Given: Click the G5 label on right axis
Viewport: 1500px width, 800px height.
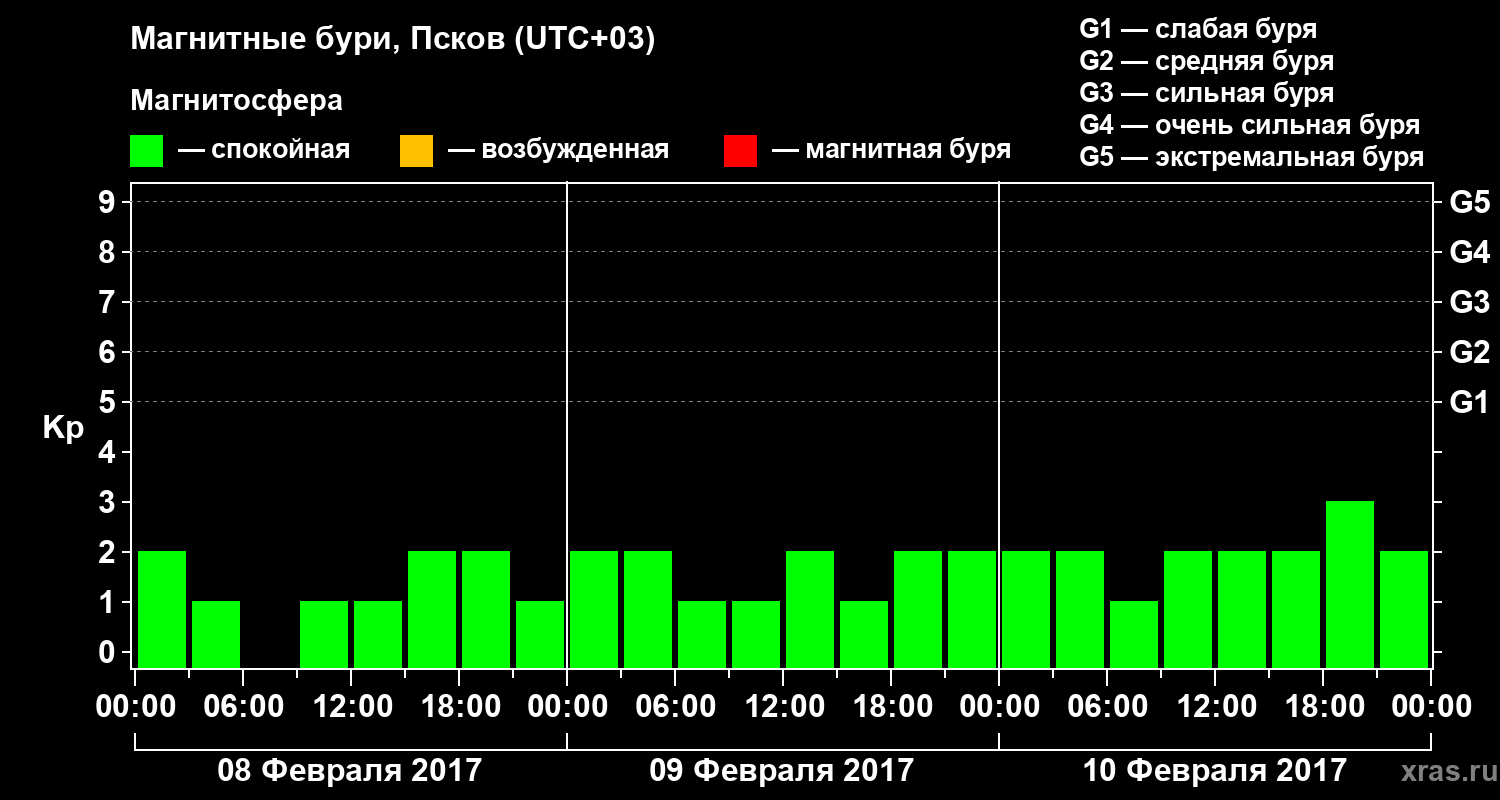Looking at the screenshot, I should click(1470, 202).
